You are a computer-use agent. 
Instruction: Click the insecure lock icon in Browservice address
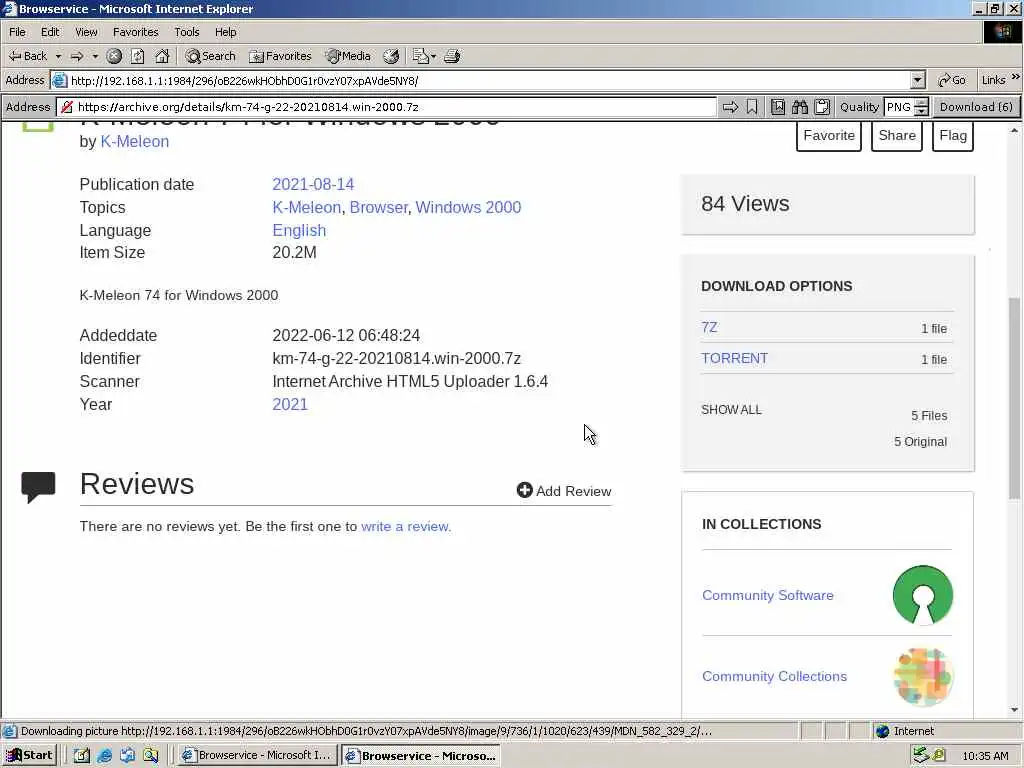[x=67, y=107]
